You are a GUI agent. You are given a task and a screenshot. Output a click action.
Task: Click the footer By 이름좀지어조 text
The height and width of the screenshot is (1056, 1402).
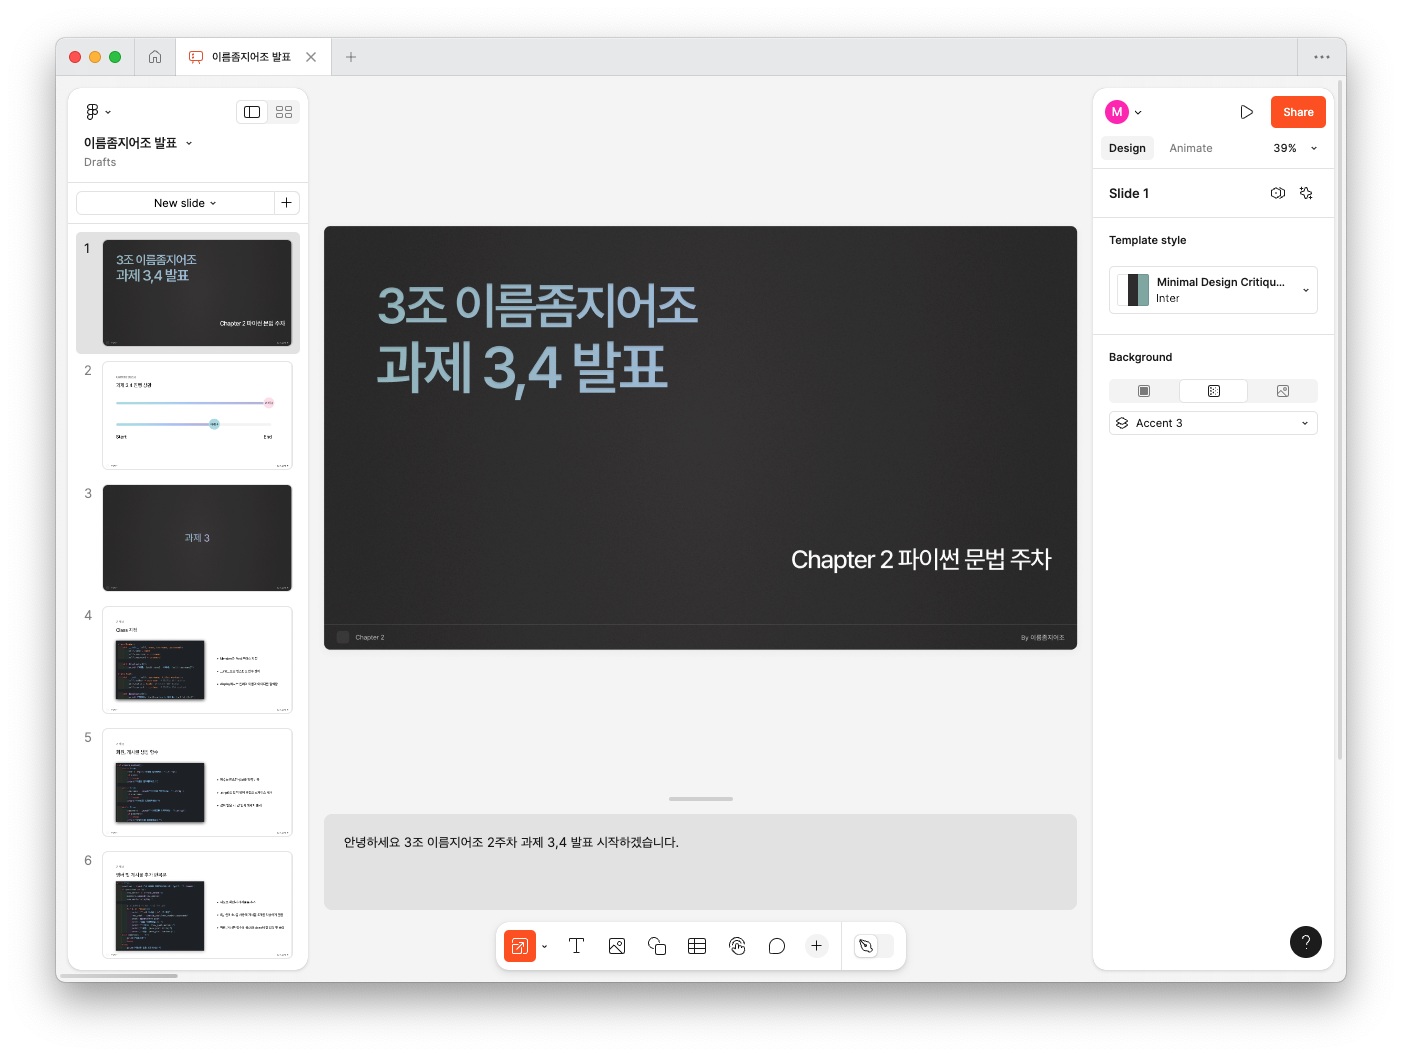point(1042,637)
